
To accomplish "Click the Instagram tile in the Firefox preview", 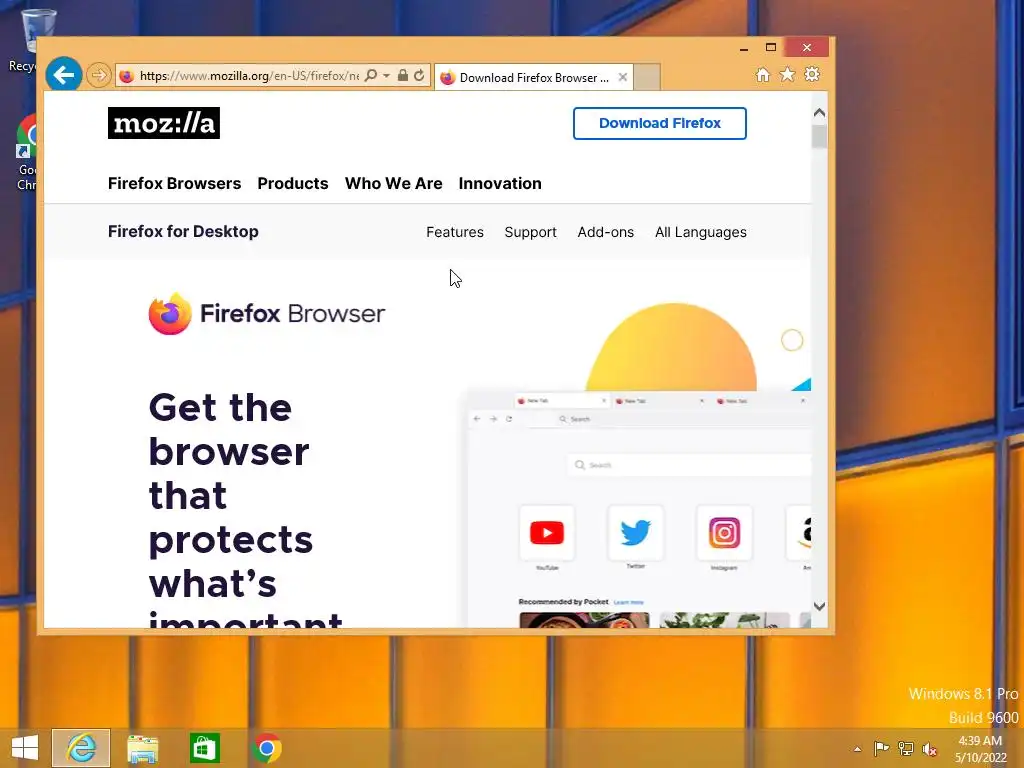I will pyautogui.click(x=724, y=533).
